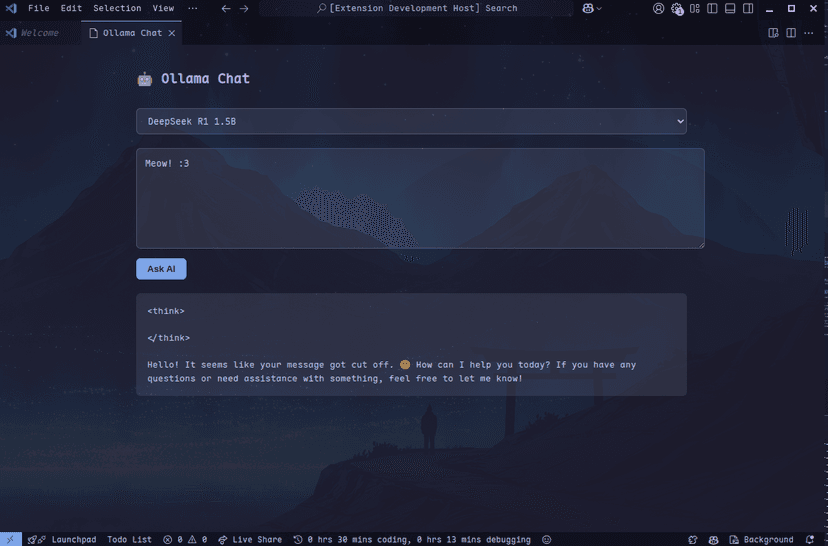Click the Ask AI button
This screenshot has height=546, width=828.
point(161,269)
